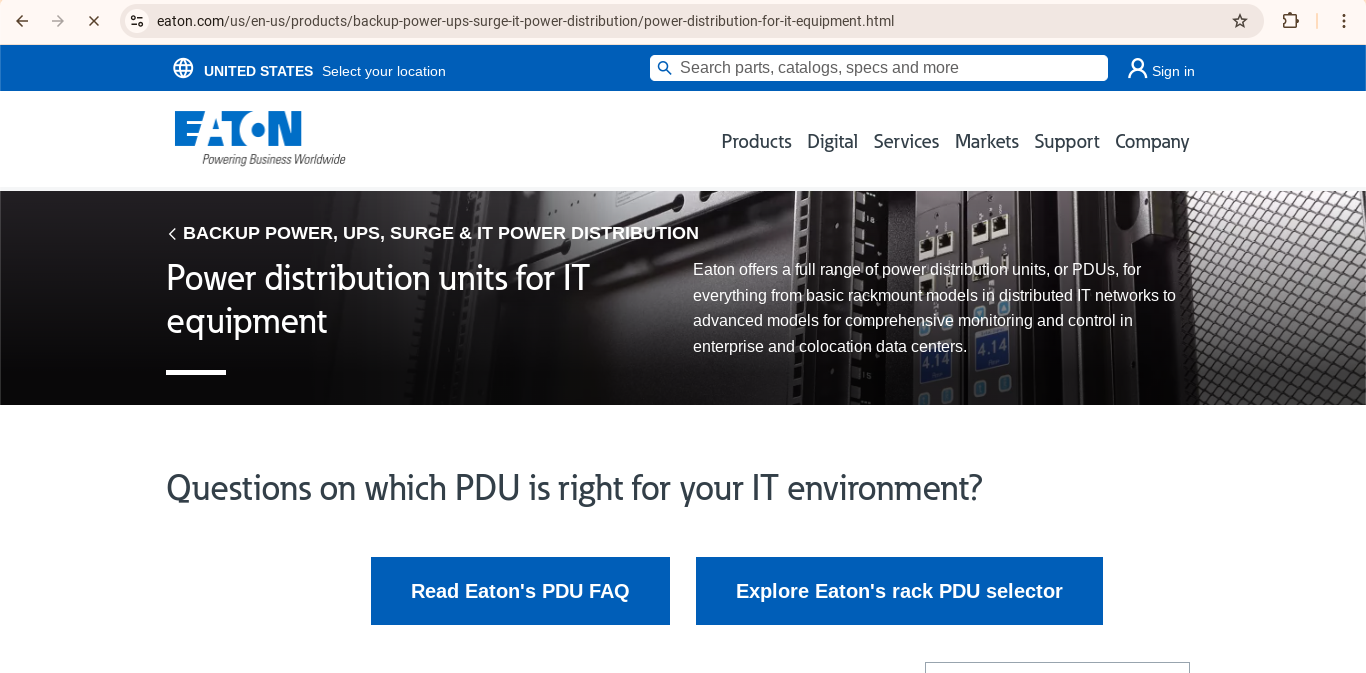
Task: Click the globe location icon
Action: (183, 68)
